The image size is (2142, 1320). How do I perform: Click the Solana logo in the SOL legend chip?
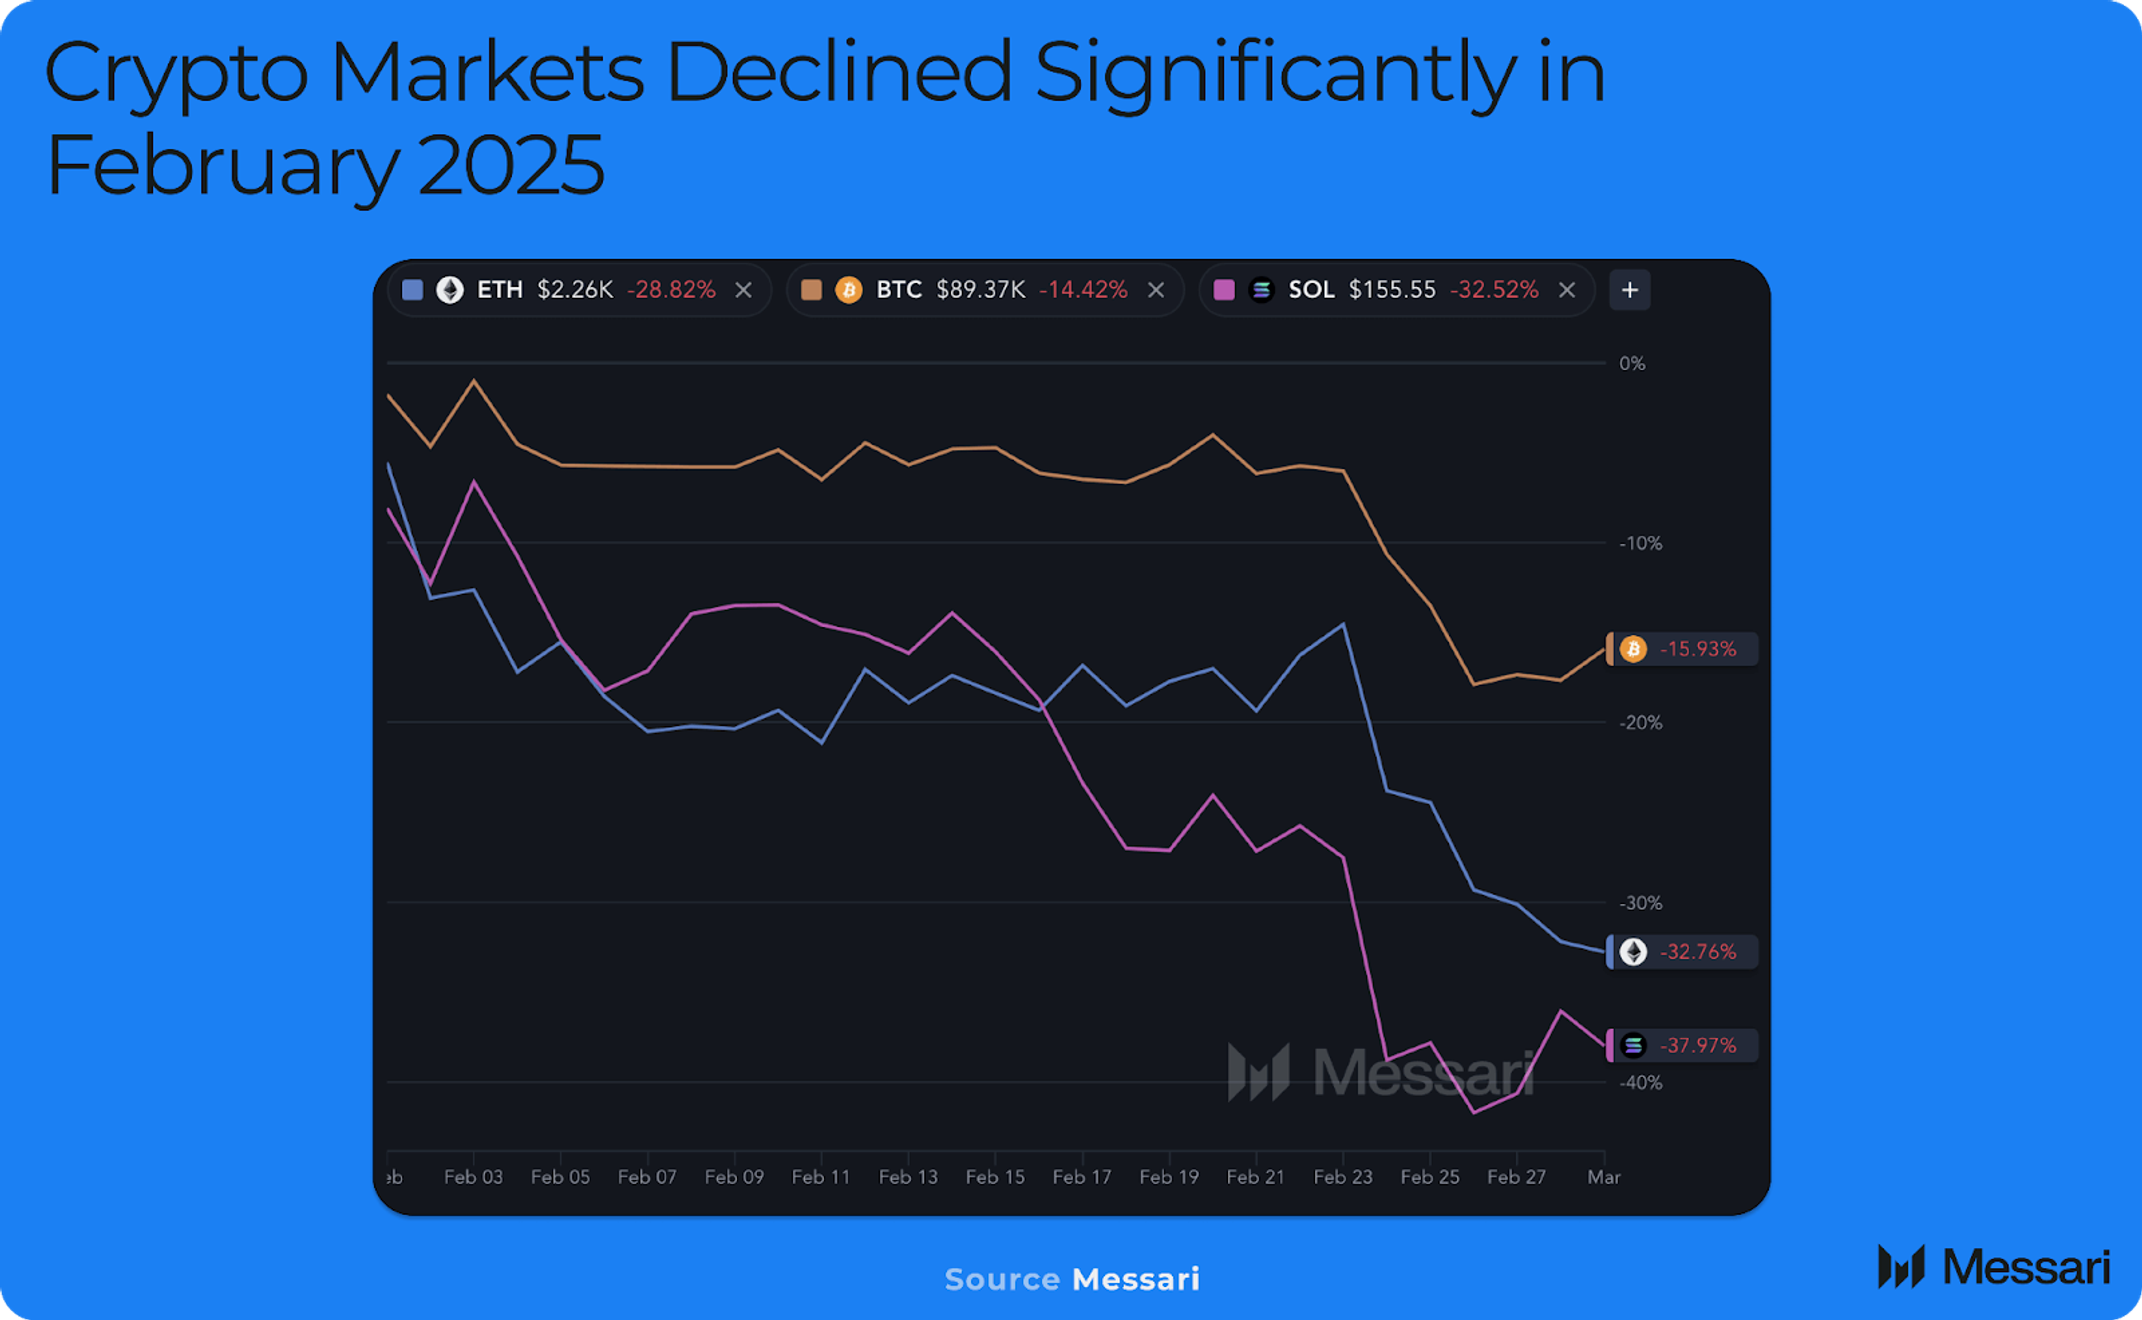(x=1262, y=290)
